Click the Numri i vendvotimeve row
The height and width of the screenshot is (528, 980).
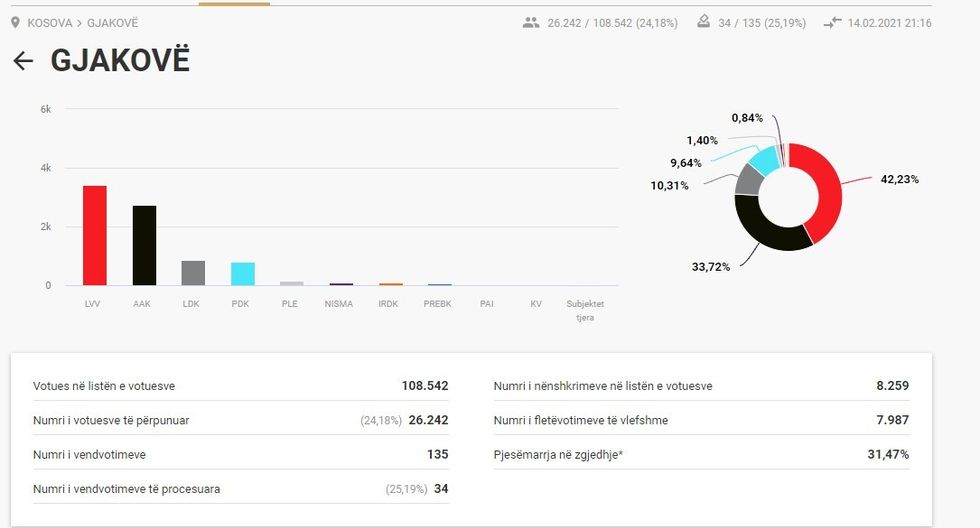240,455
